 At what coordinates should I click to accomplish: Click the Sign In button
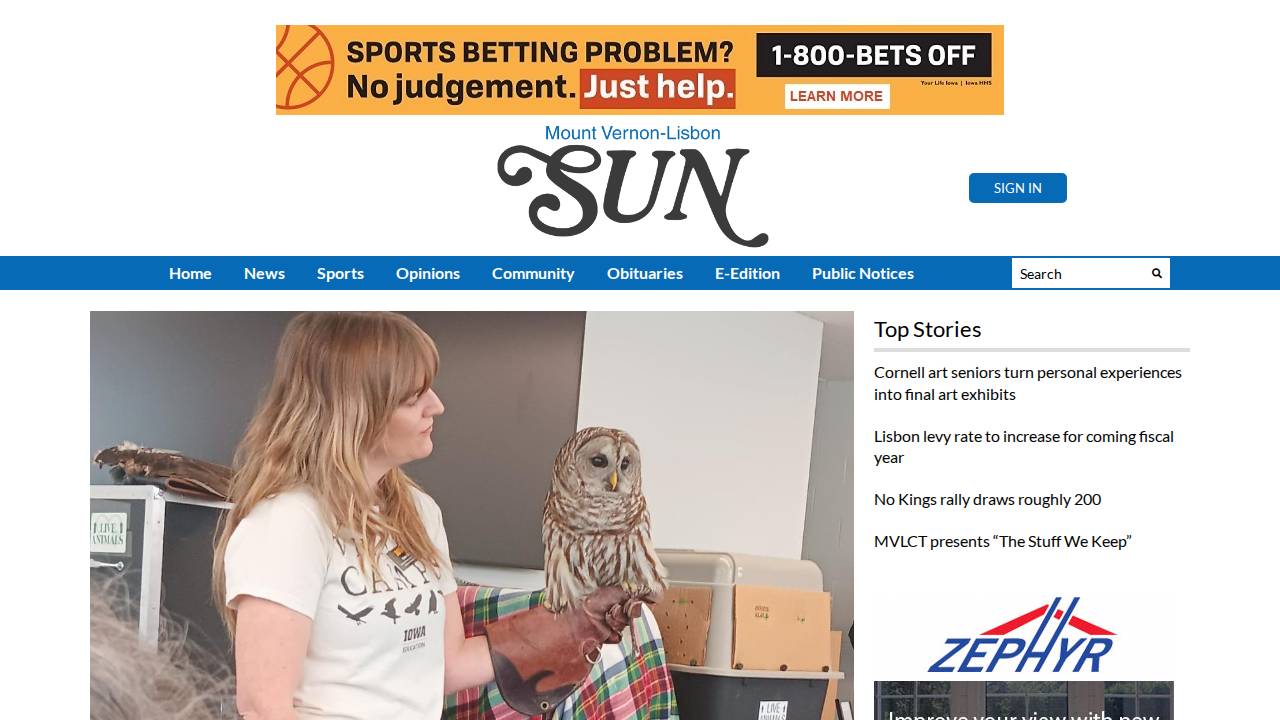[x=1017, y=188]
